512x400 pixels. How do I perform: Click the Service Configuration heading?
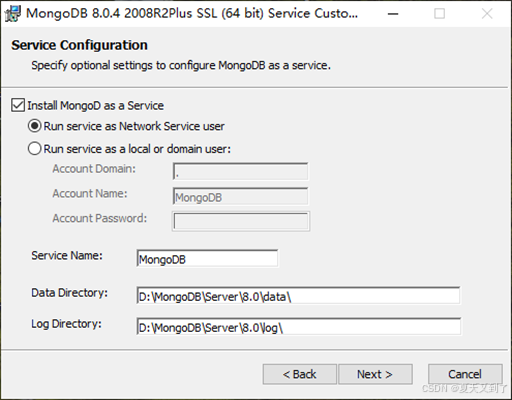pyautogui.click(x=79, y=45)
